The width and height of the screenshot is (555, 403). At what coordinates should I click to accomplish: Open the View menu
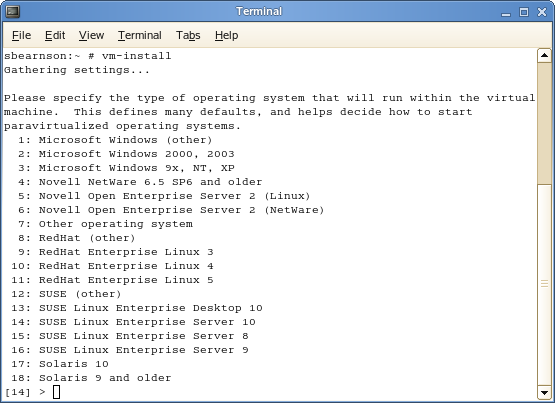91,35
